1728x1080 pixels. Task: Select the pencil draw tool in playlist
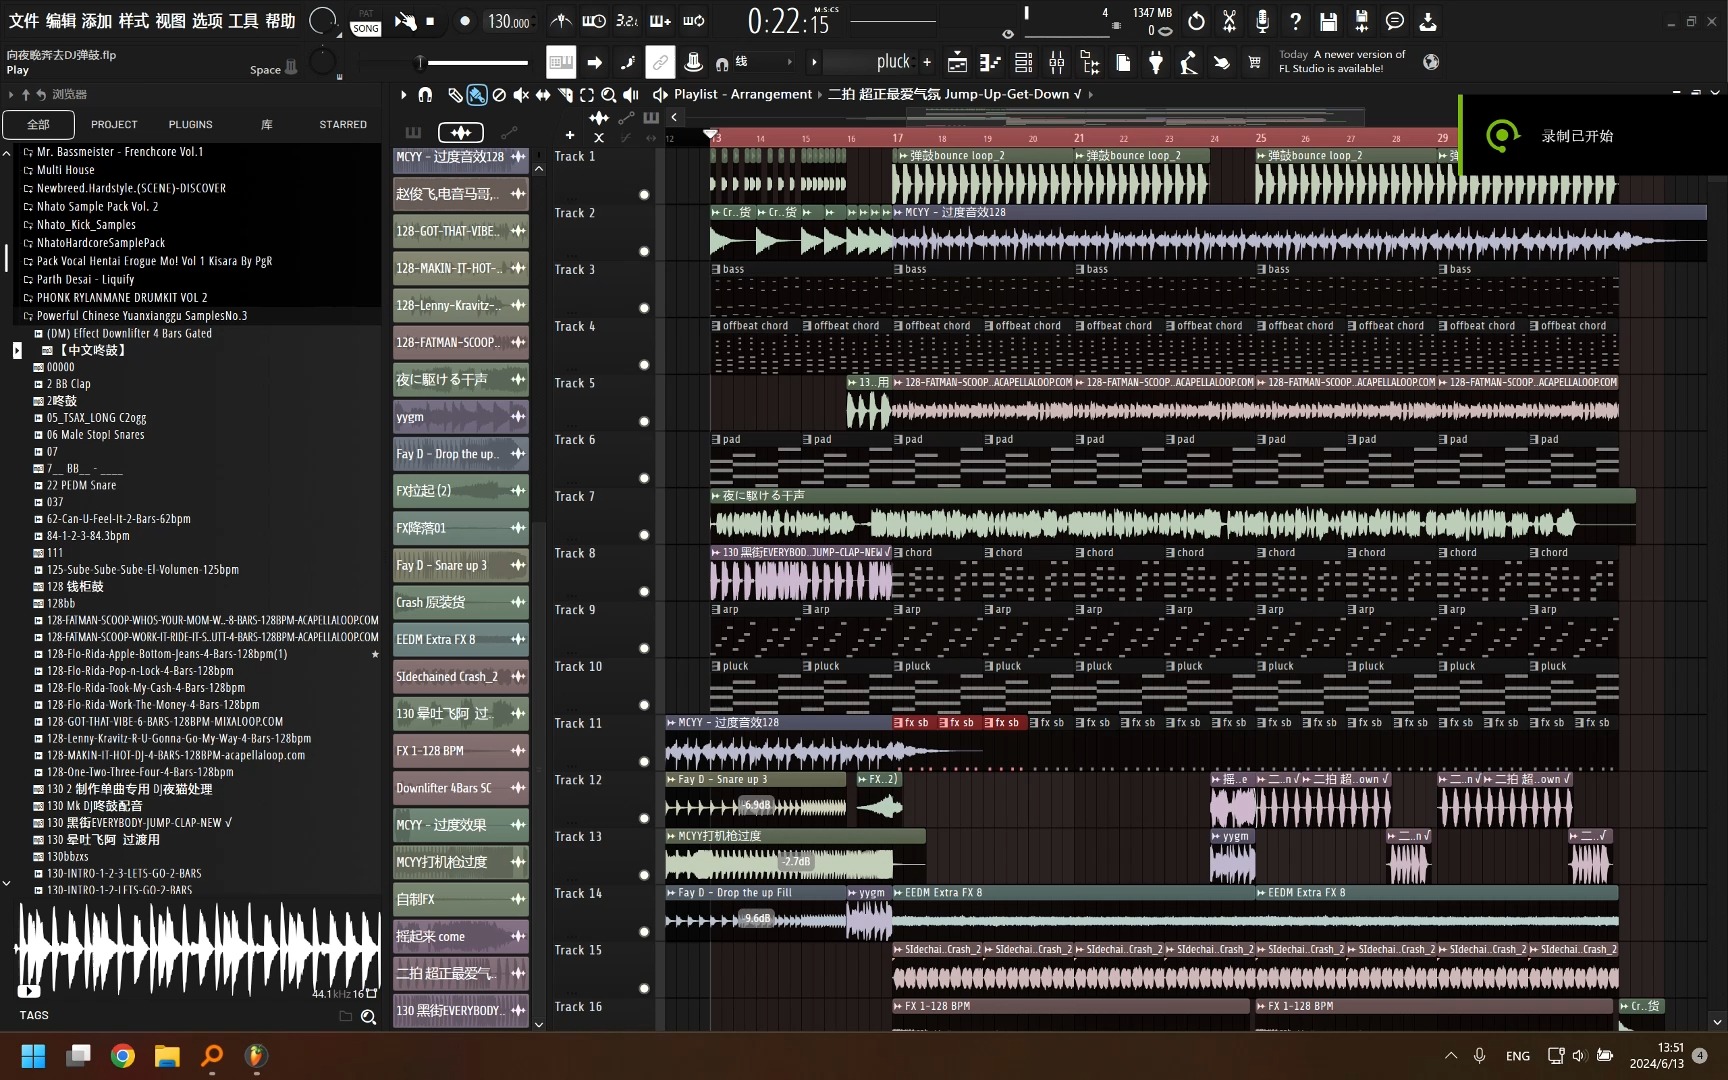pos(455,95)
